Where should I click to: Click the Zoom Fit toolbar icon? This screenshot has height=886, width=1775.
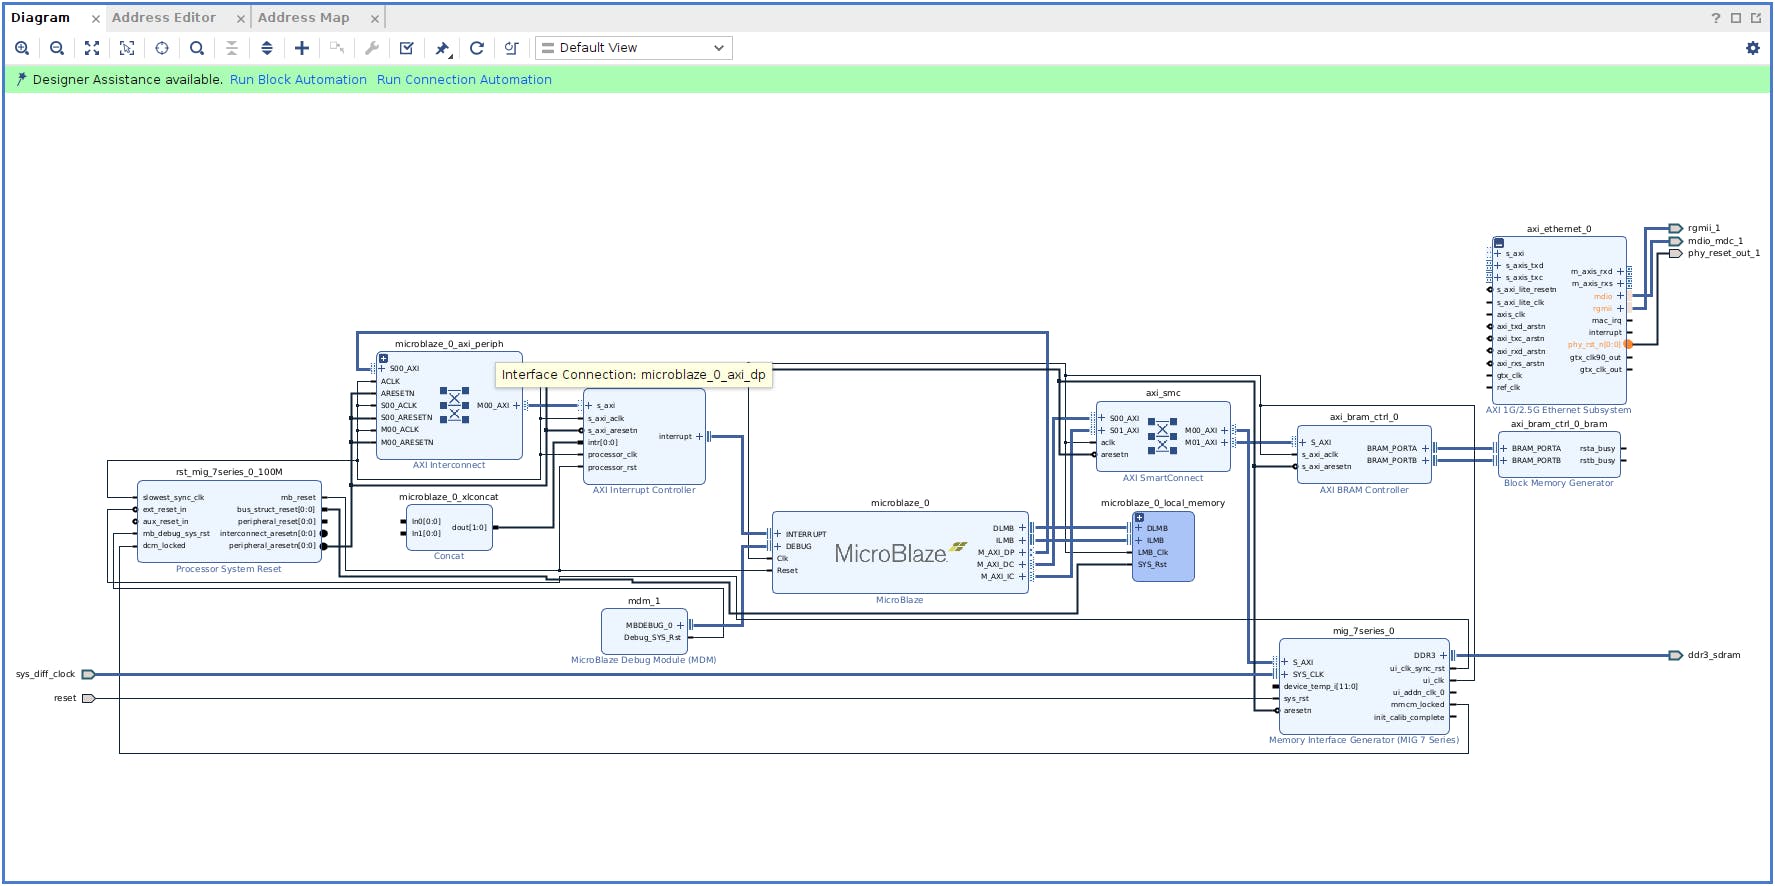[x=92, y=48]
